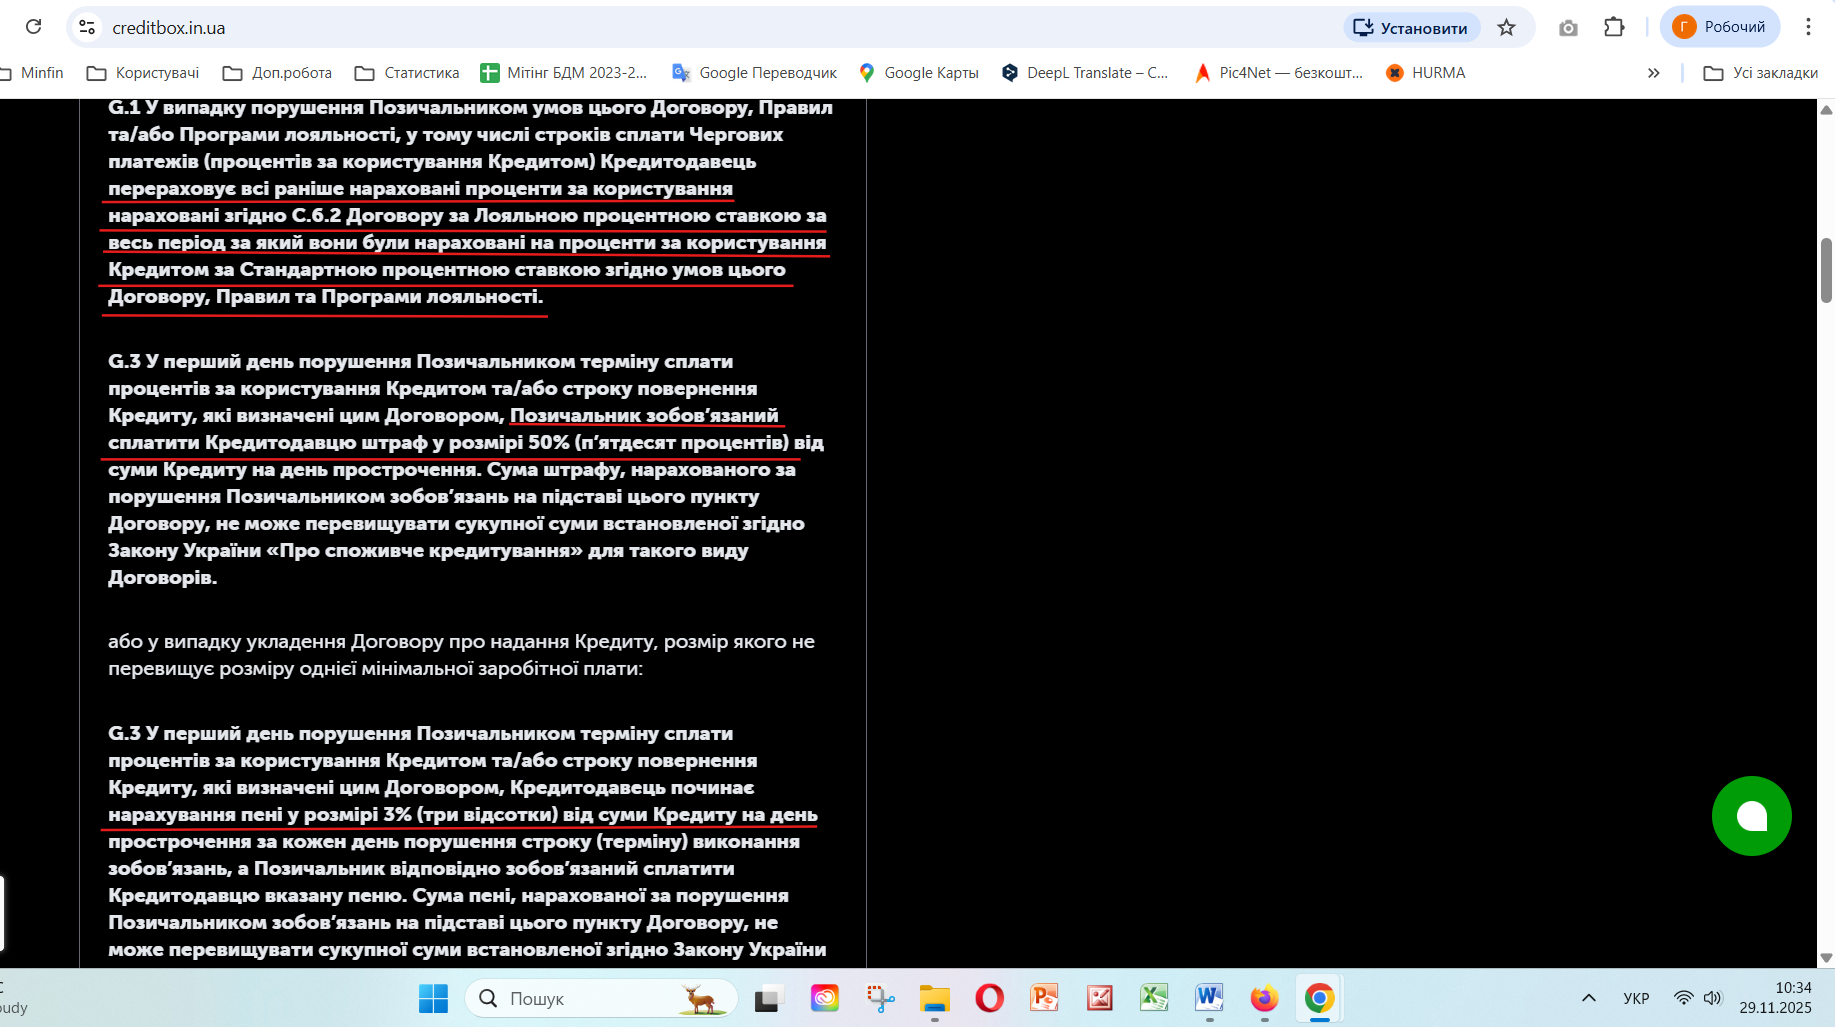Screen dimensions: 1835x1027
Task: Open the green chat widget button
Action: tap(1752, 816)
